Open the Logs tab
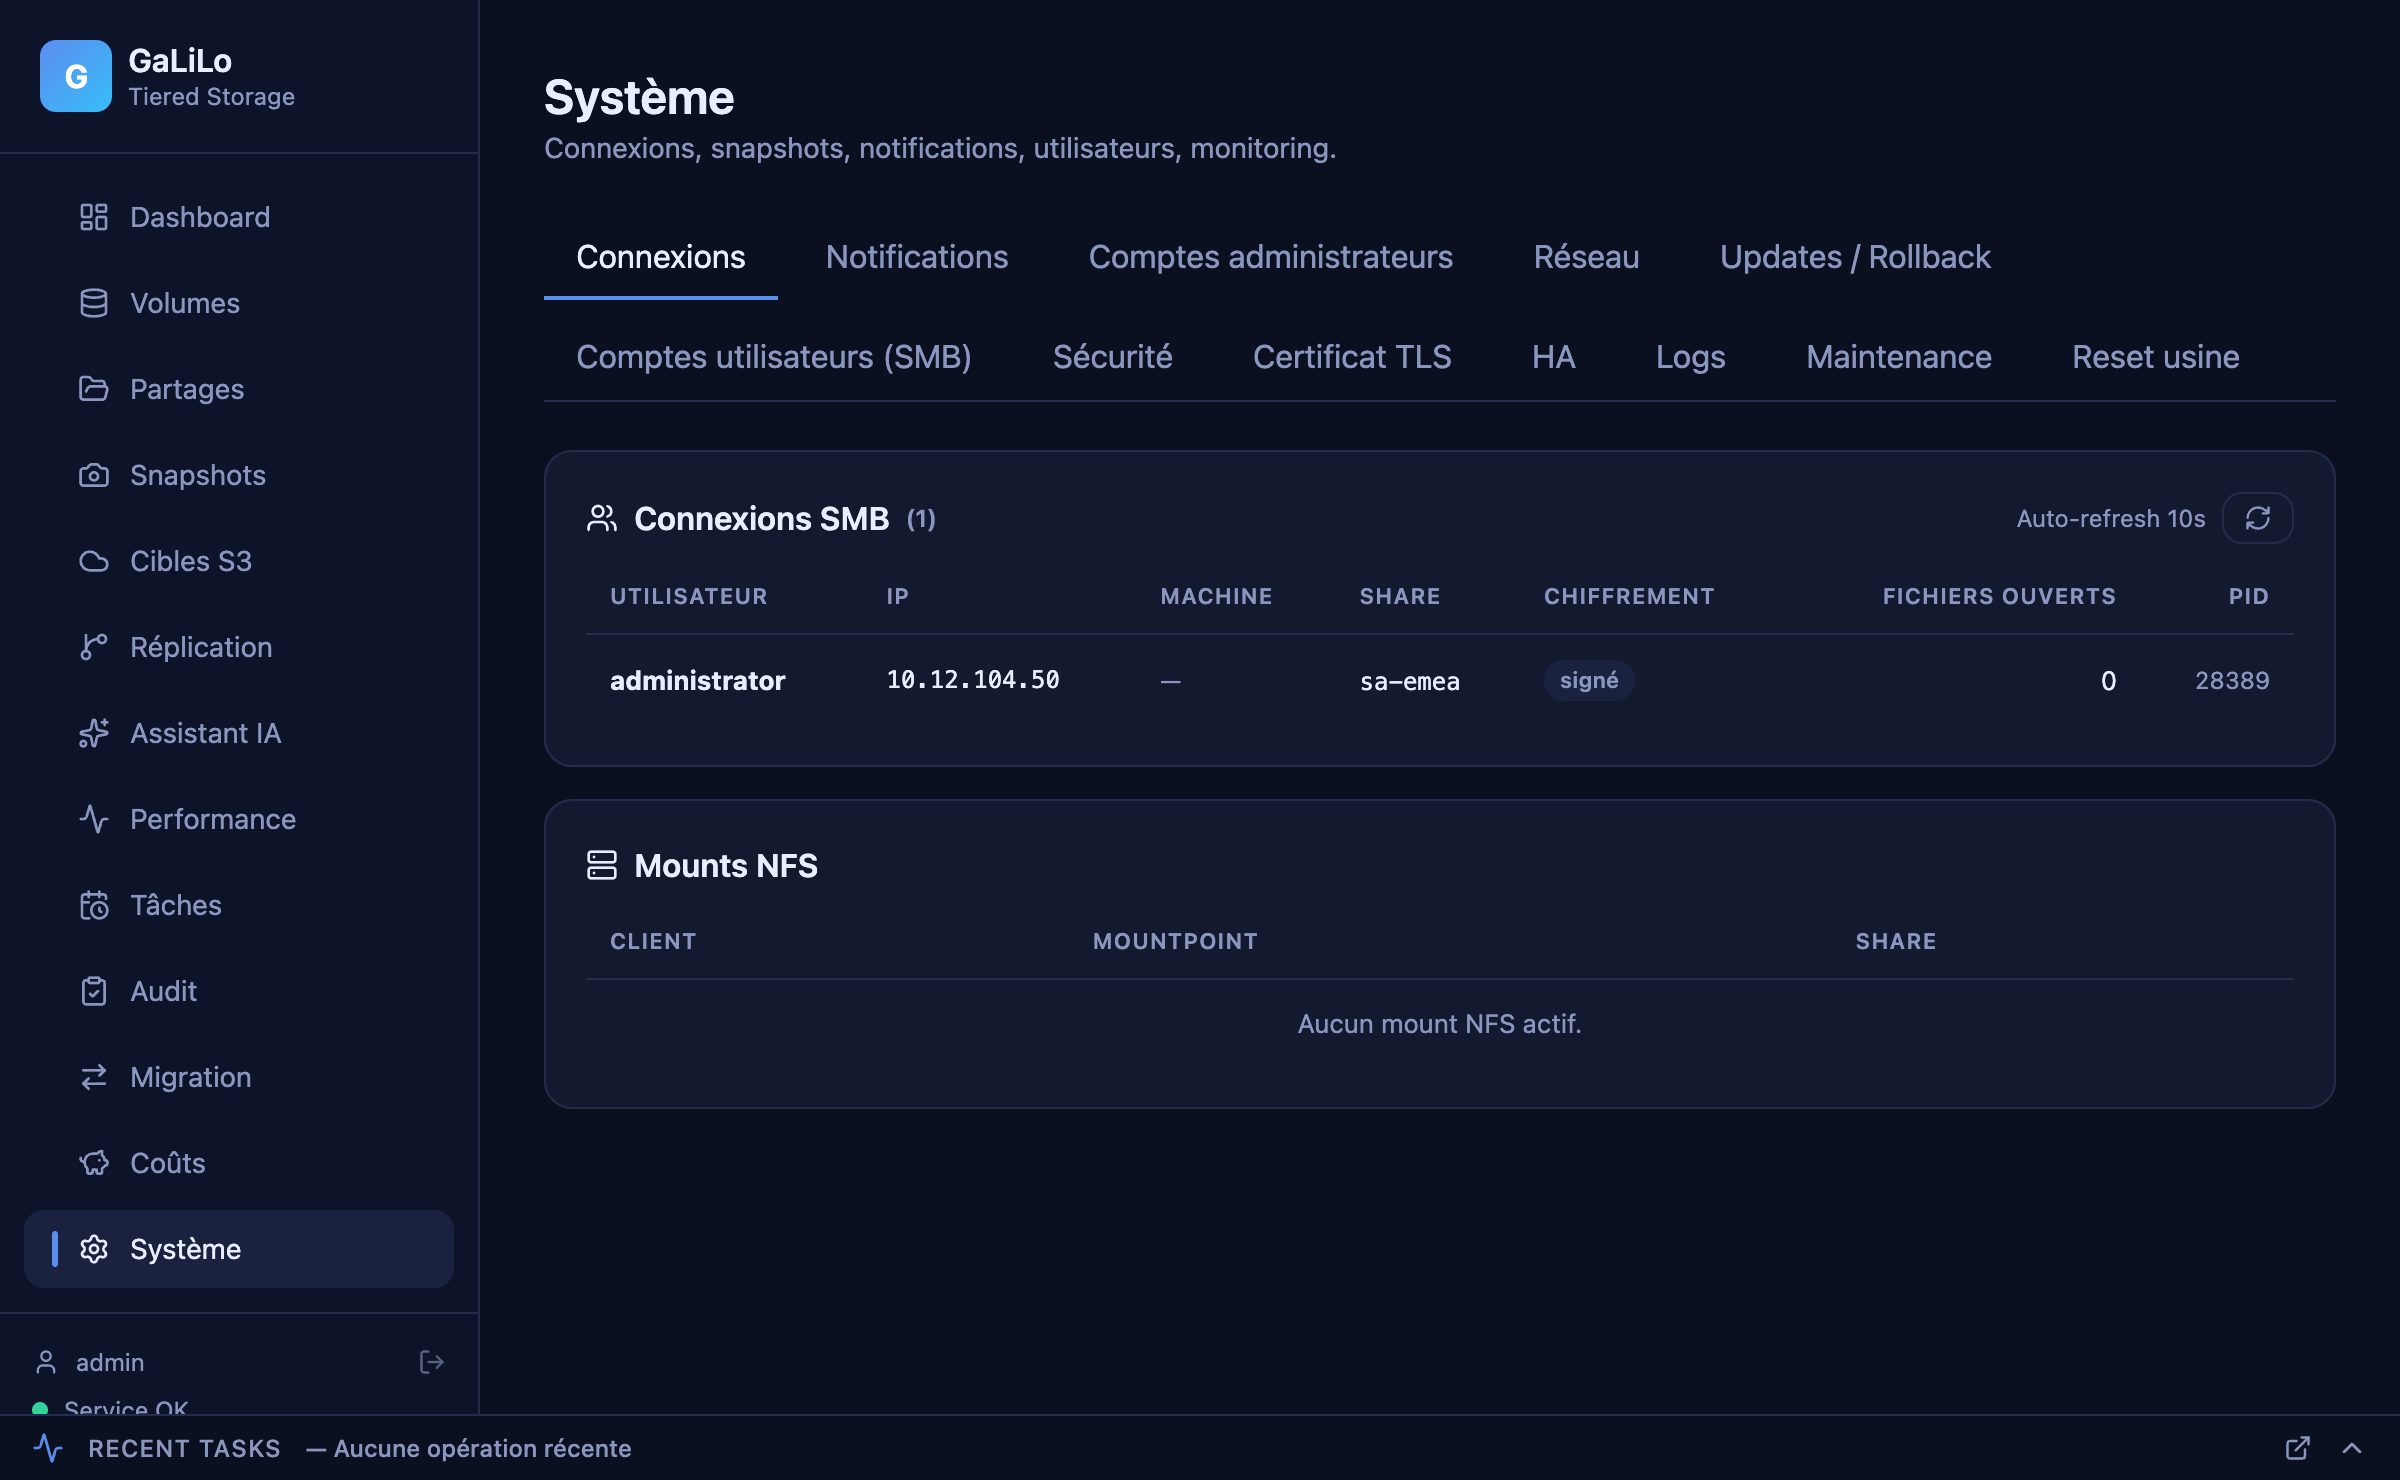 pos(1691,357)
